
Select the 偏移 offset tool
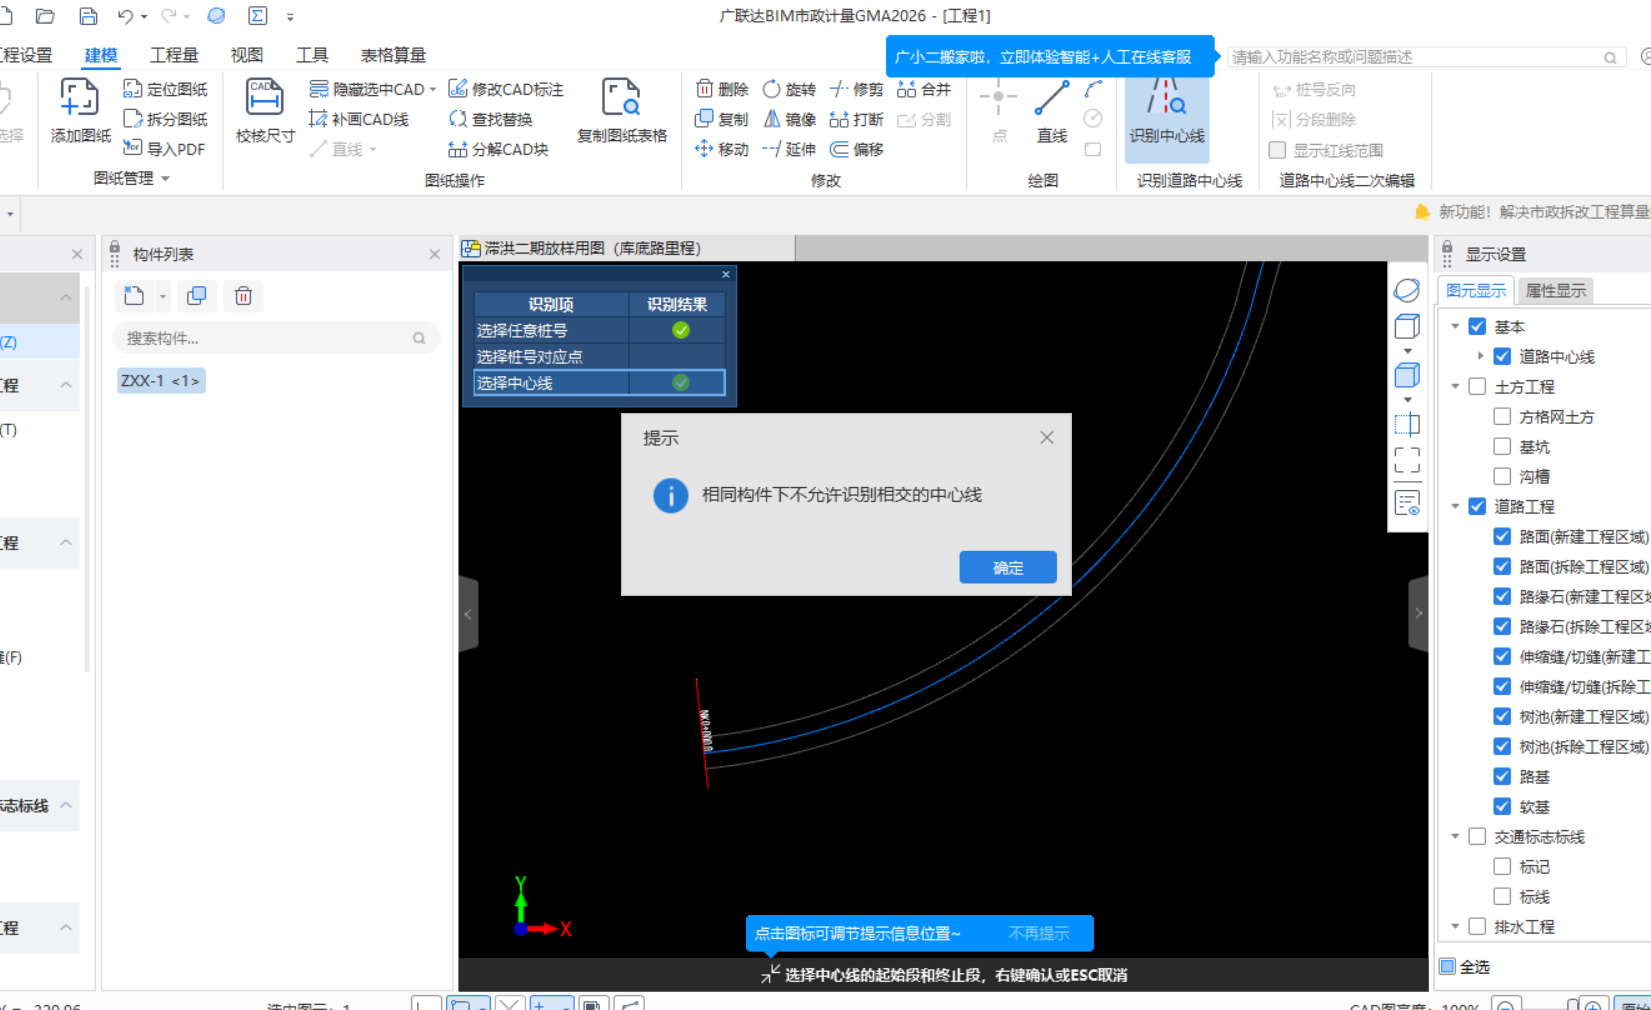857,149
